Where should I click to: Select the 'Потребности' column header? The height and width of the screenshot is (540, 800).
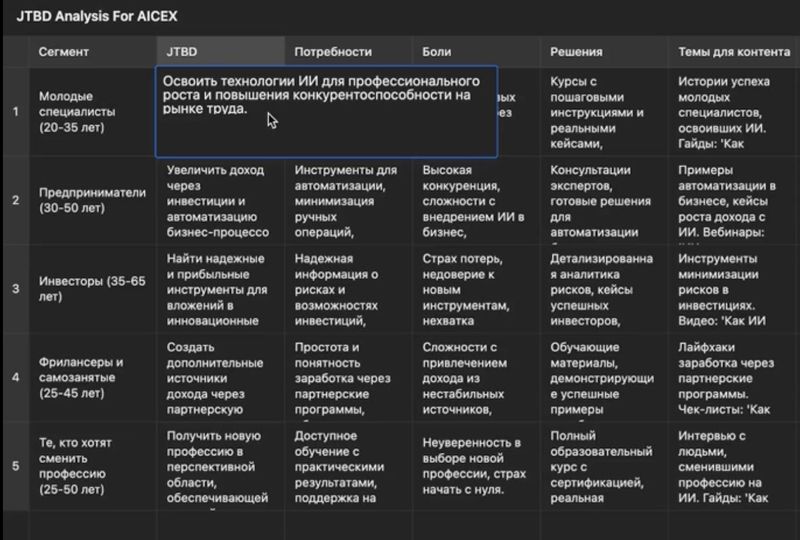[348, 52]
